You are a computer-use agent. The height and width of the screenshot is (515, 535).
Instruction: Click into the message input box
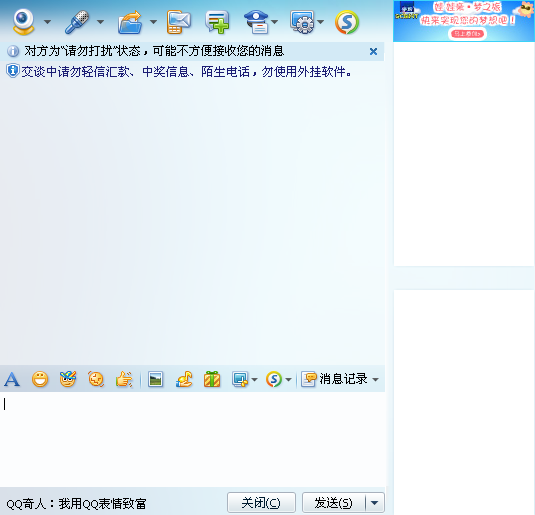tap(192, 439)
